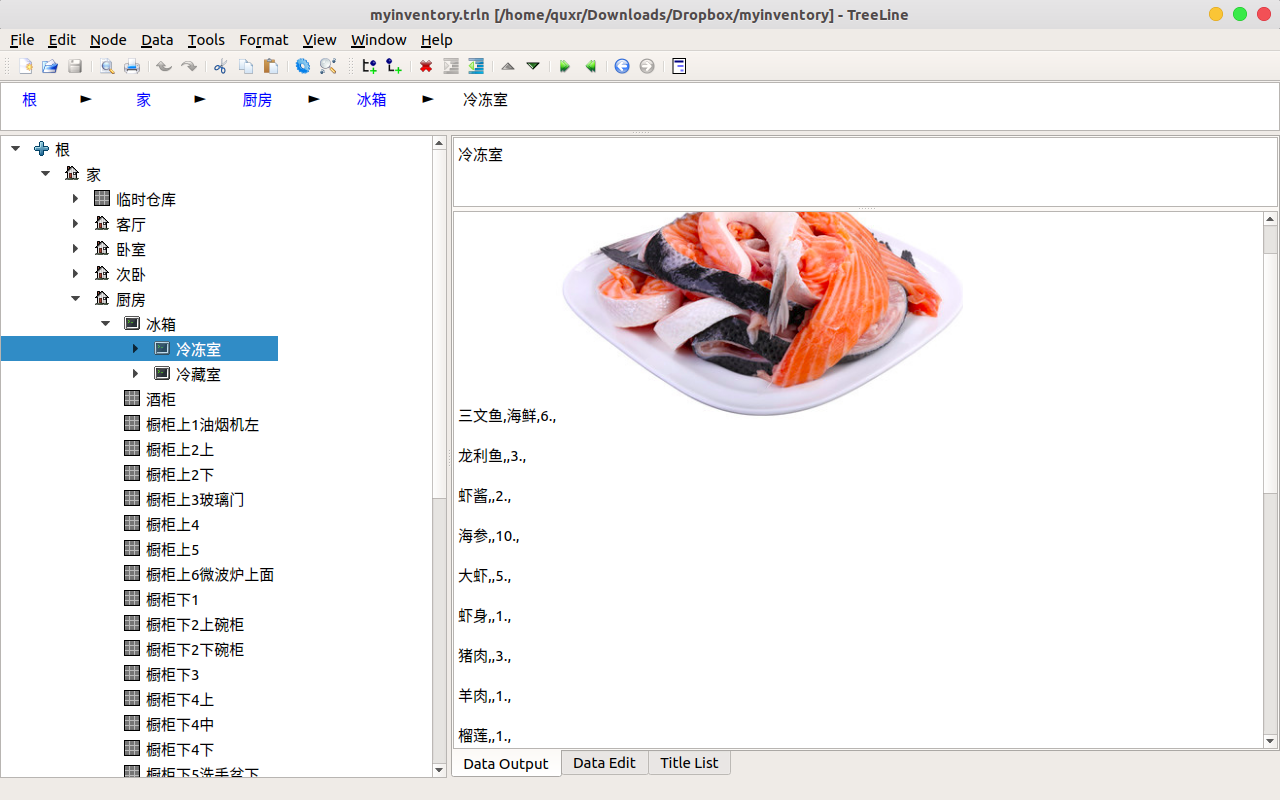Click the Print icon in the toolbar
This screenshot has width=1280, height=800.
point(132,66)
